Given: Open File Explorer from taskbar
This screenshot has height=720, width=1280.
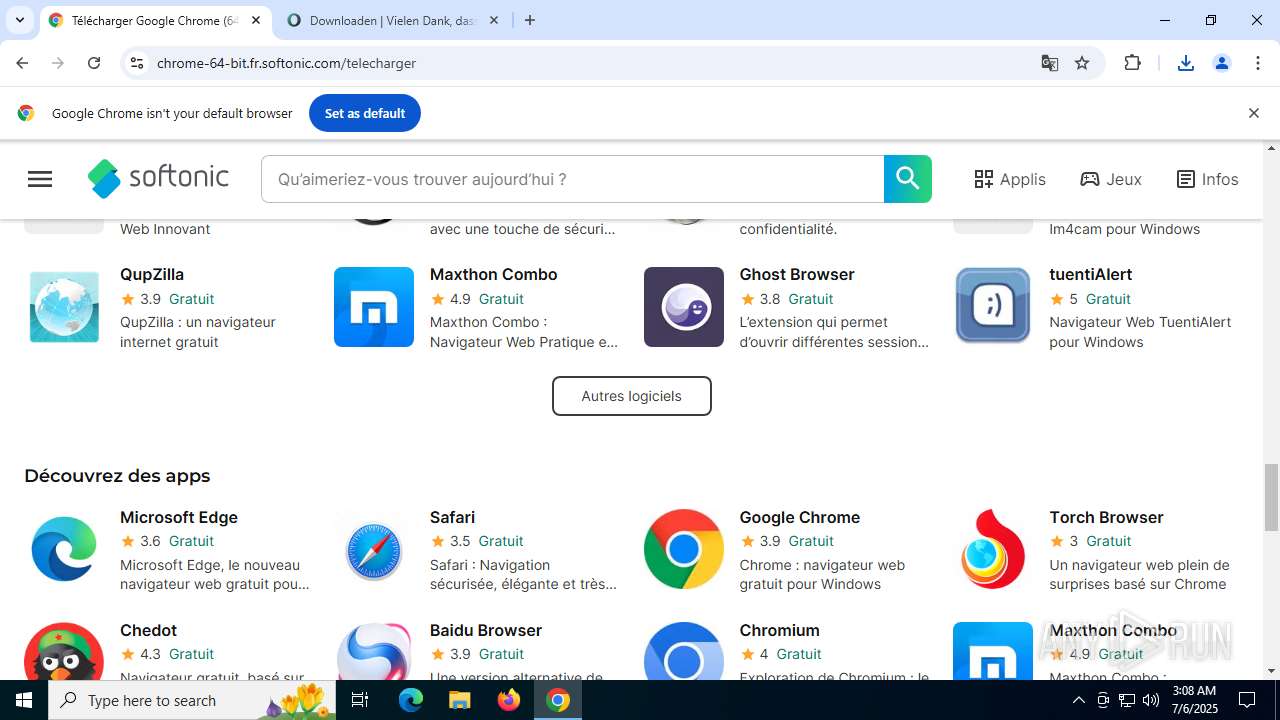Looking at the screenshot, I should click(460, 700).
